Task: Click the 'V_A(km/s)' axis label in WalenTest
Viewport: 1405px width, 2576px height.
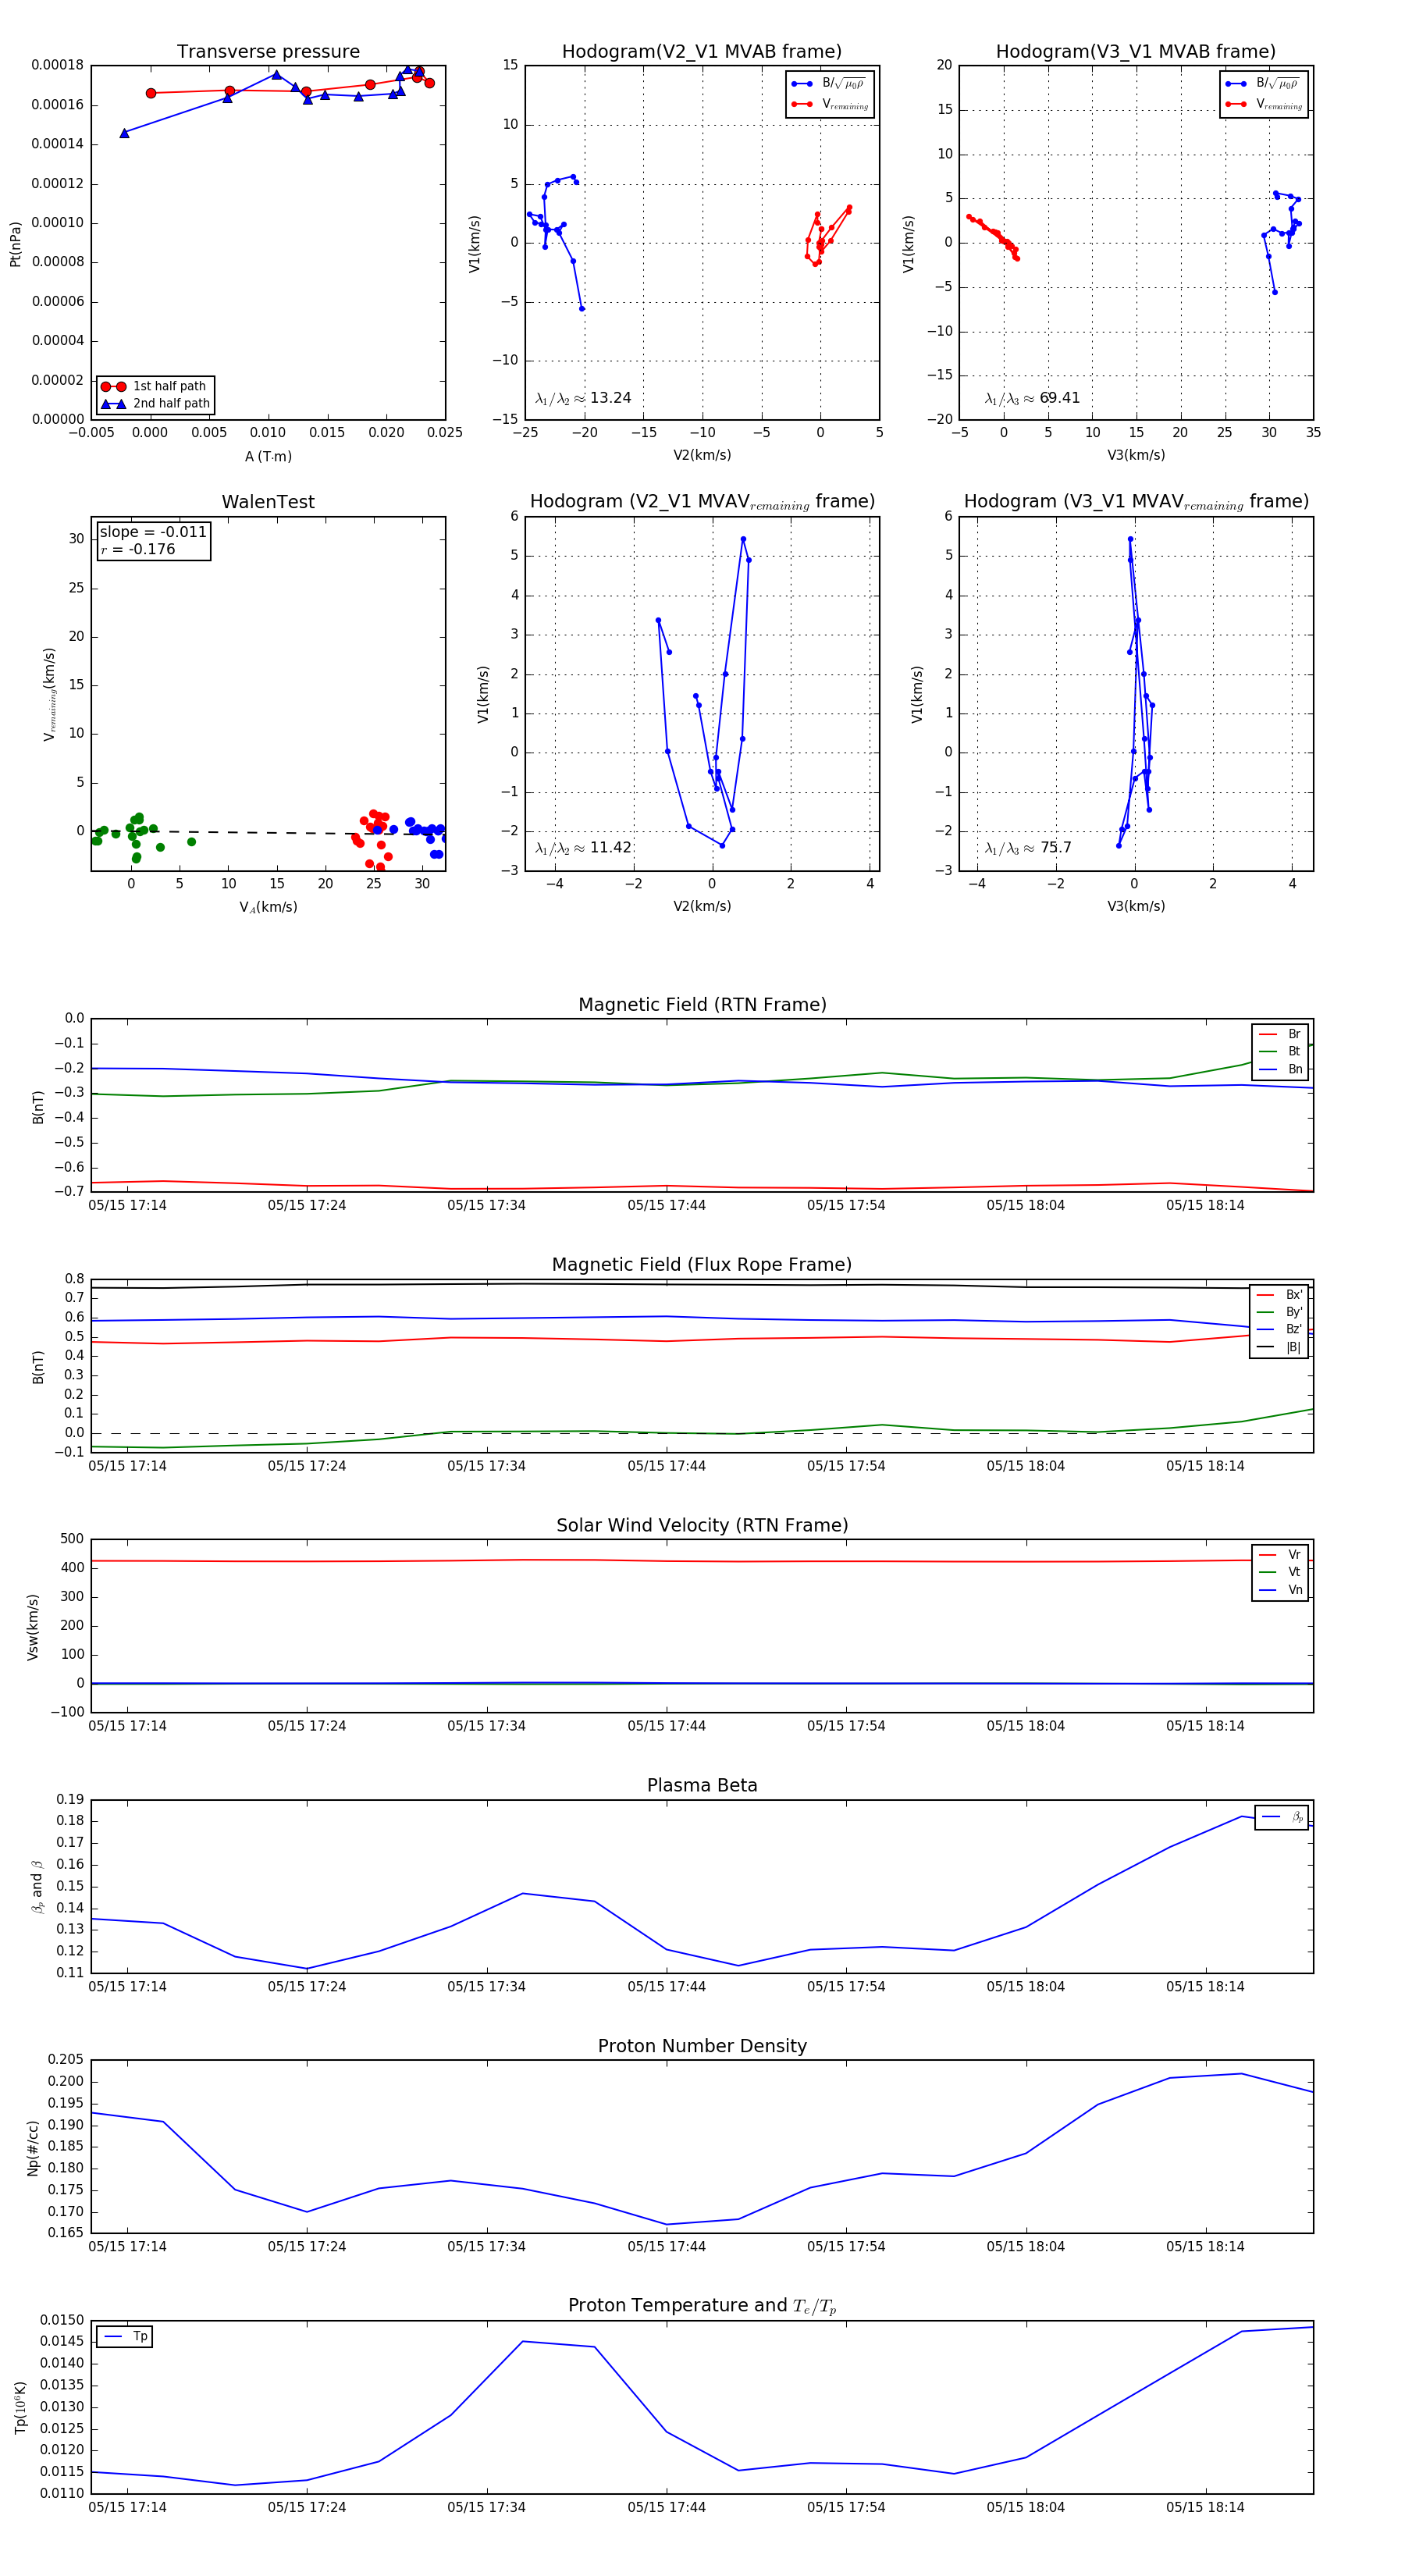Action: click(268, 907)
